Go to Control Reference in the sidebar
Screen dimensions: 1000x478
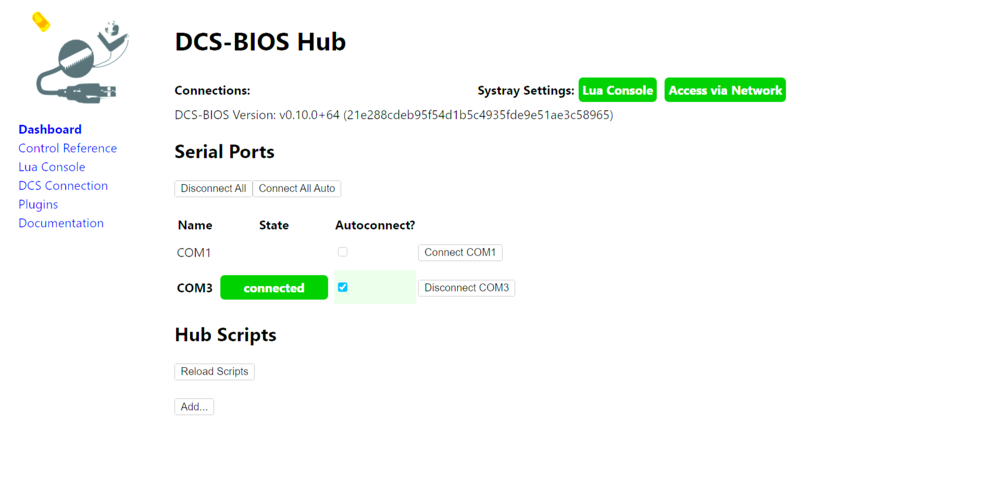click(x=68, y=148)
